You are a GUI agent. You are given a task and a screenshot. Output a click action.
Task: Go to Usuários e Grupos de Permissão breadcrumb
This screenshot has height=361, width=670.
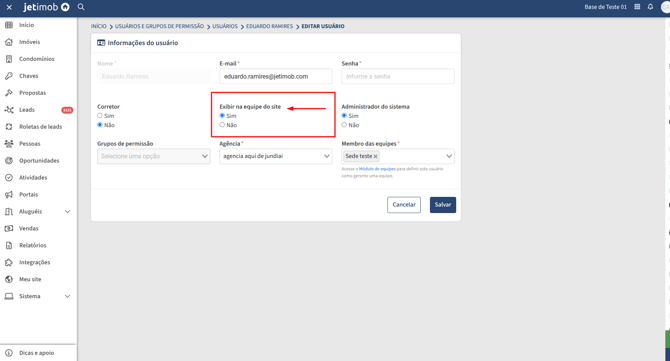pyautogui.click(x=159, y=26)
